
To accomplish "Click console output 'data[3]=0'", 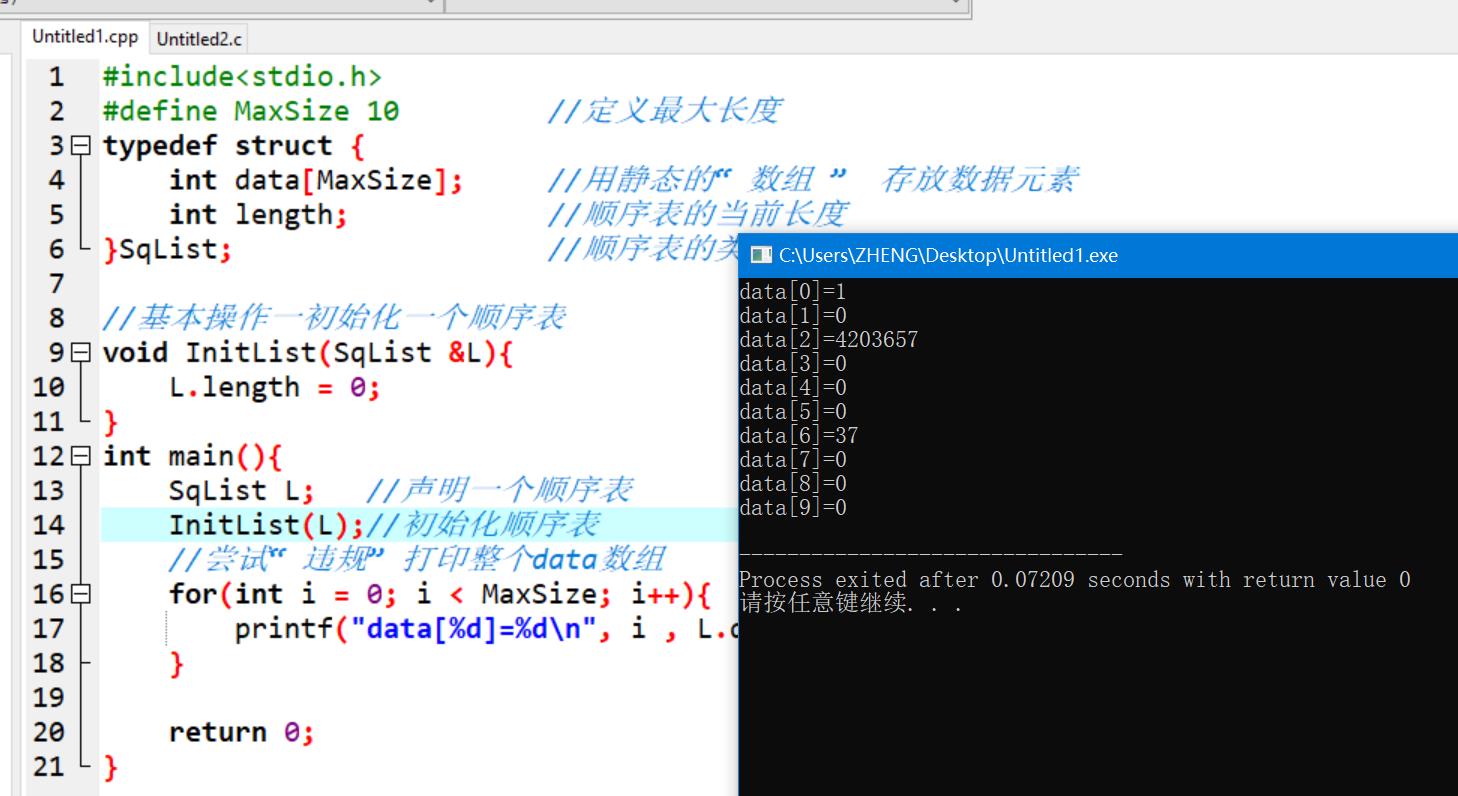I will 793,364.
